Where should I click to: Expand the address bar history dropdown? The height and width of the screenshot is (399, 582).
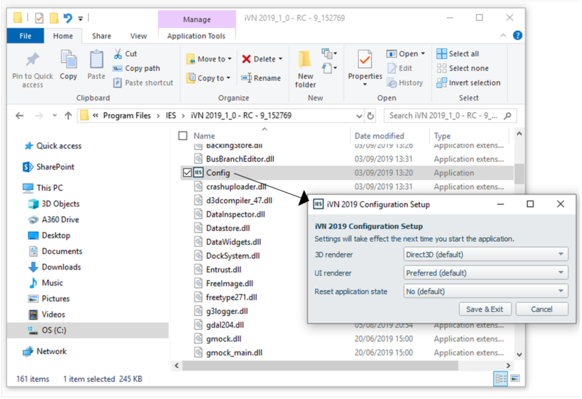pyautogui.click(x=359, y=116)
